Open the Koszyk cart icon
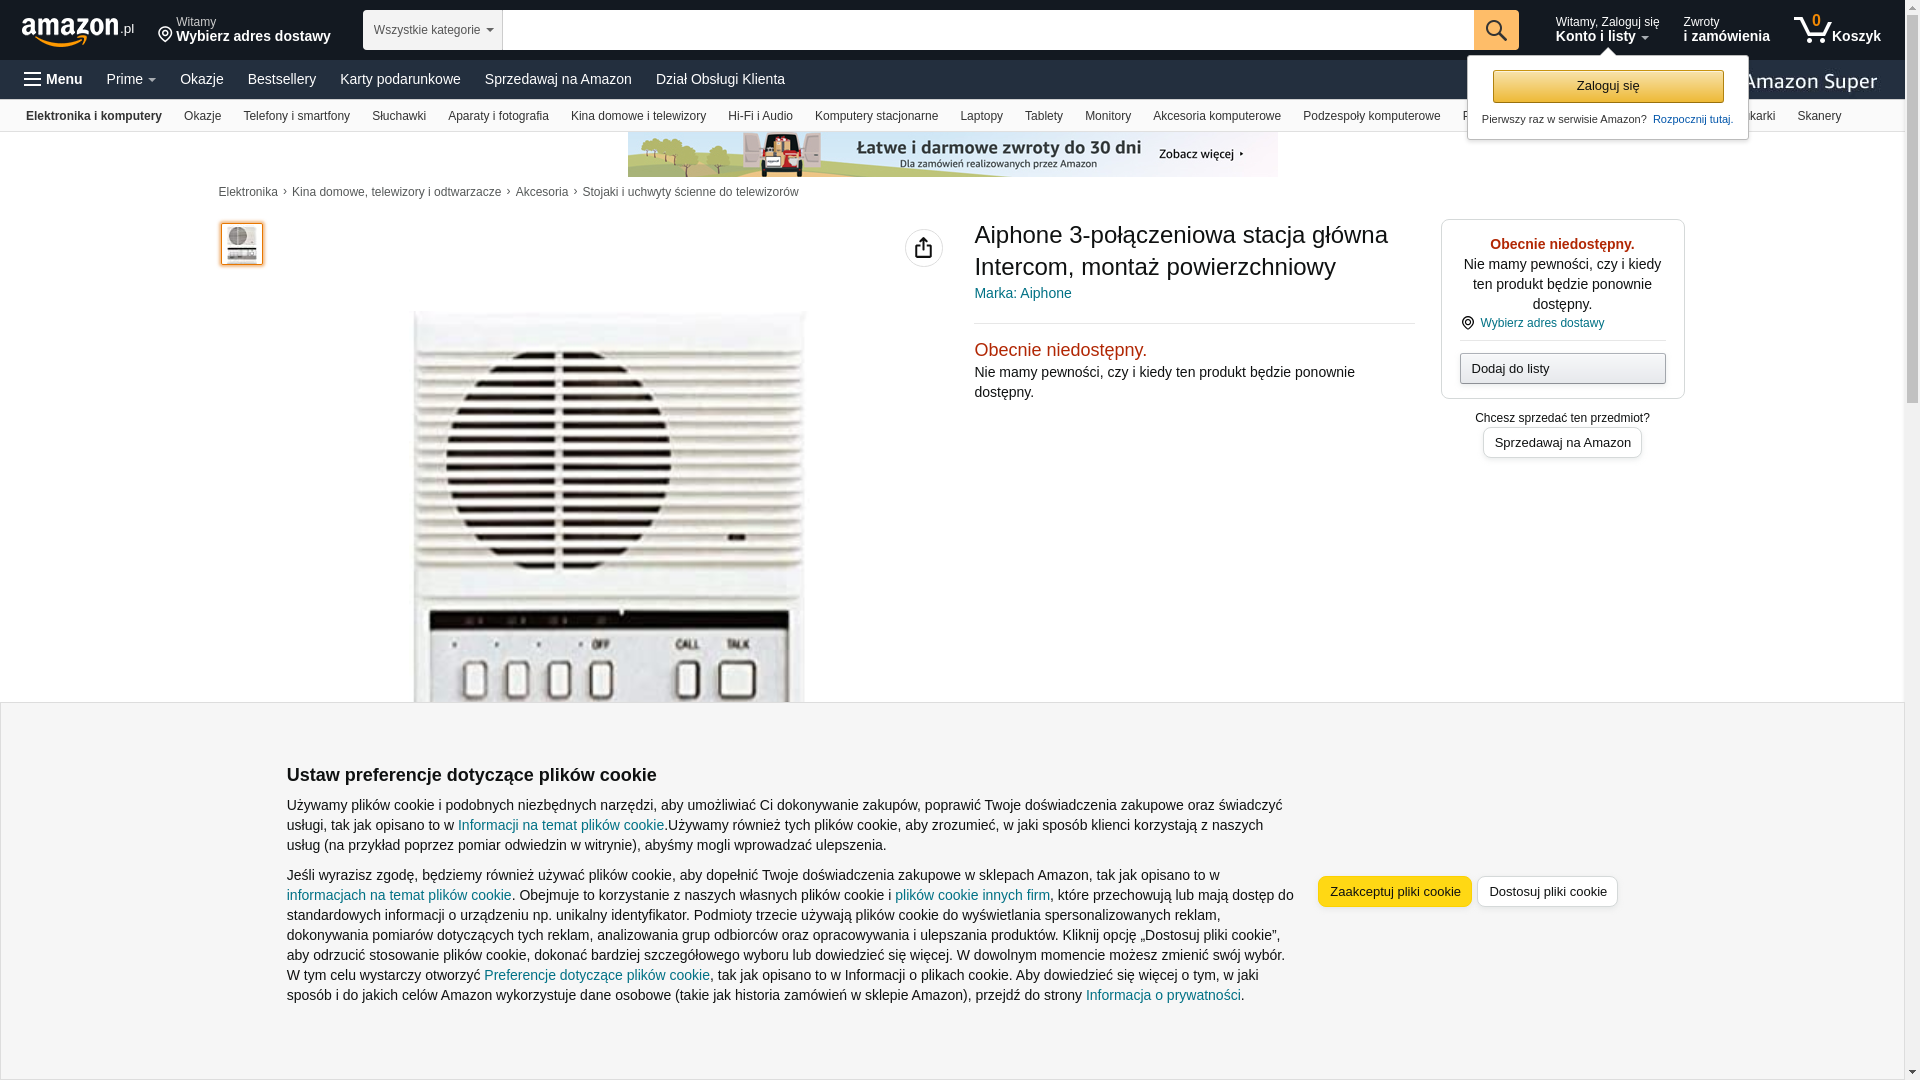This screenshot has height=1080, width=1920. click(1837, 30)
